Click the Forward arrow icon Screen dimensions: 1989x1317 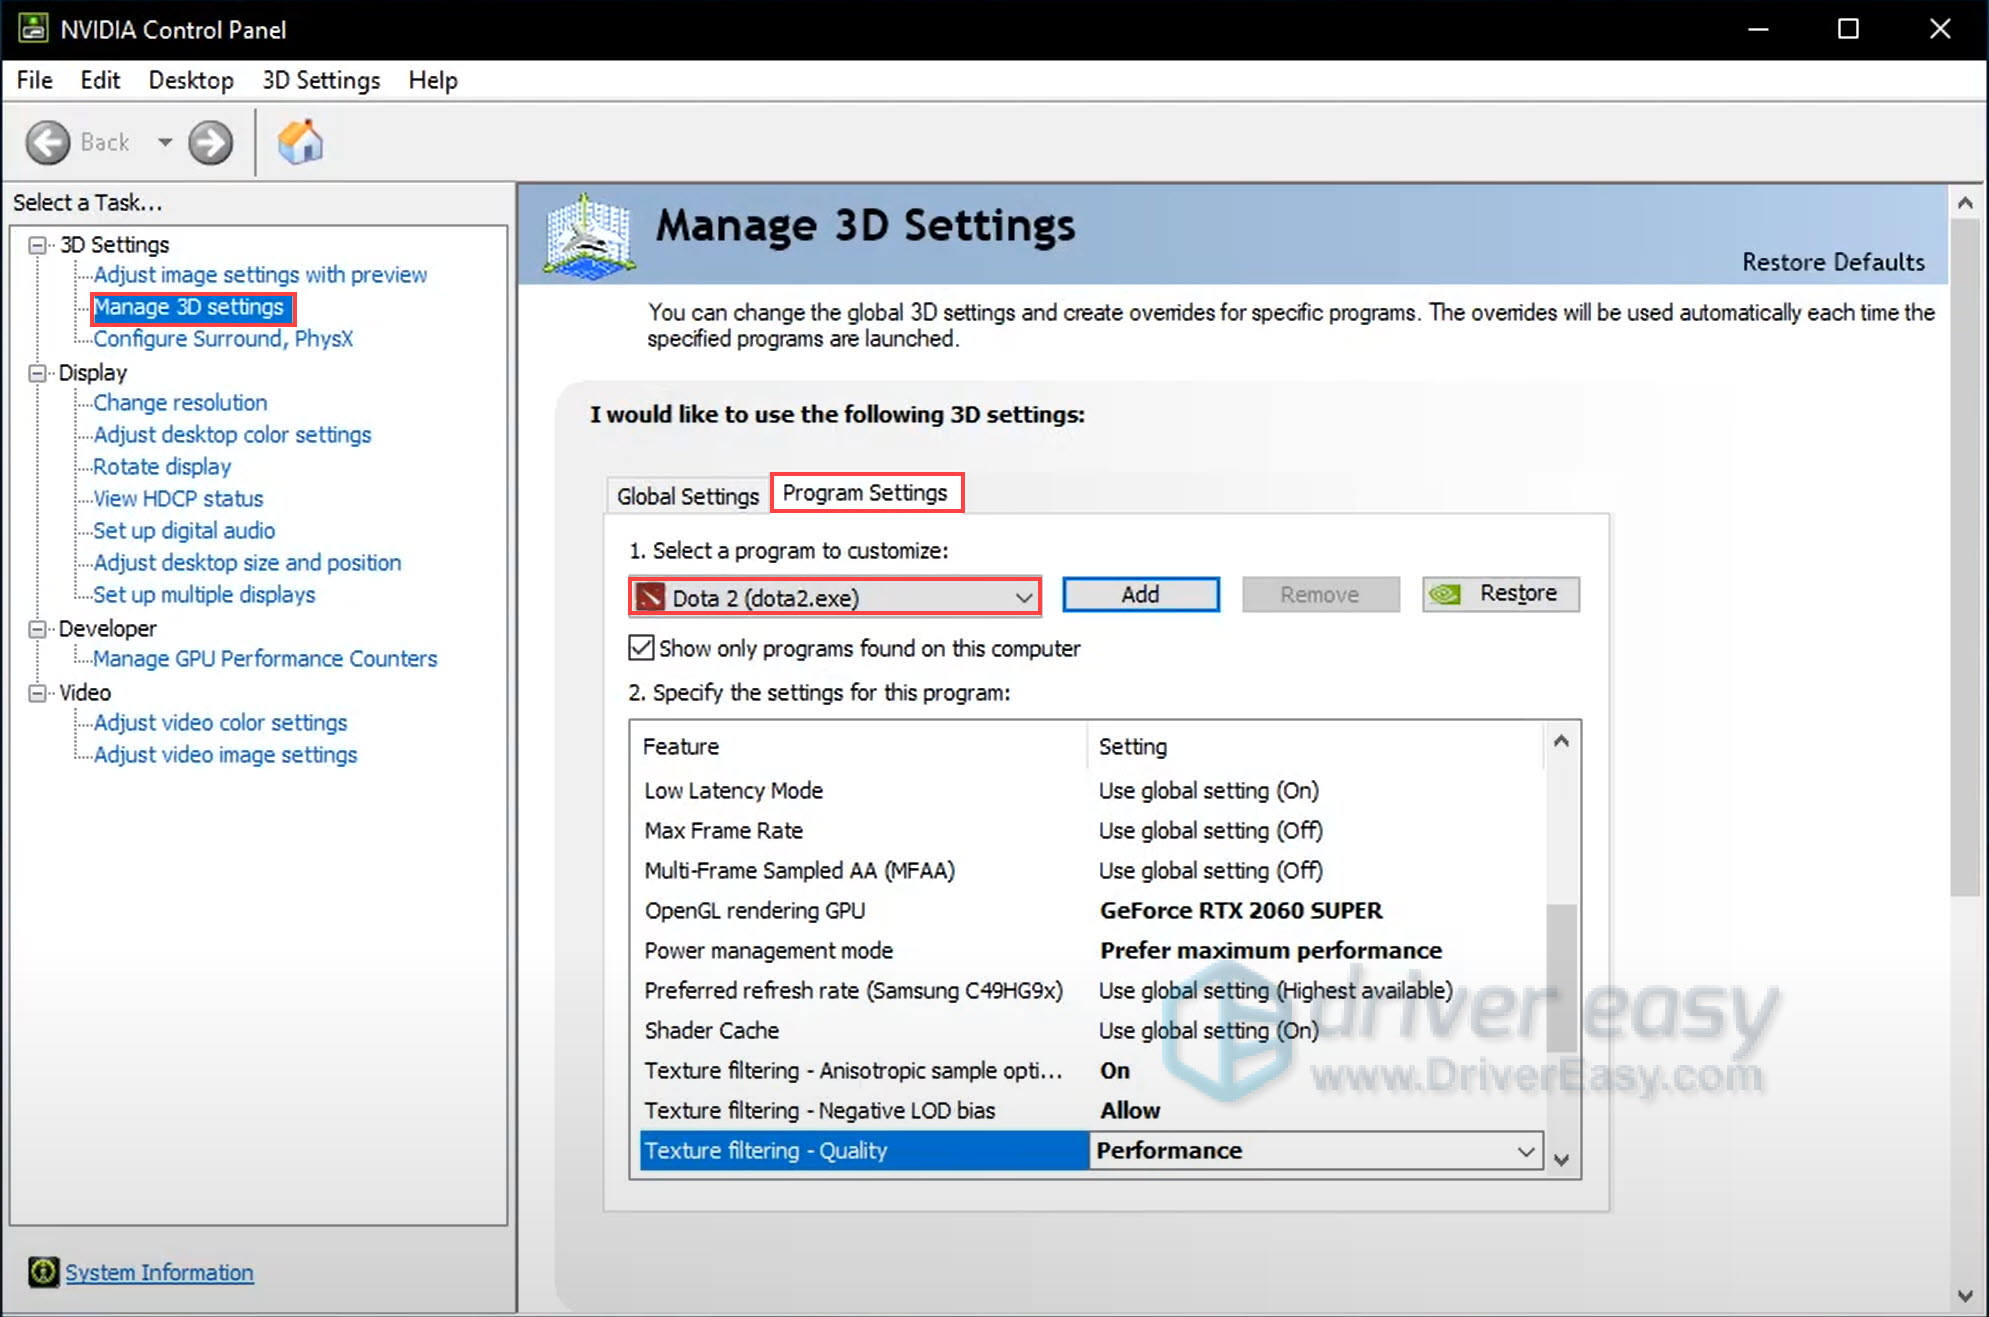tap(211, 142)
